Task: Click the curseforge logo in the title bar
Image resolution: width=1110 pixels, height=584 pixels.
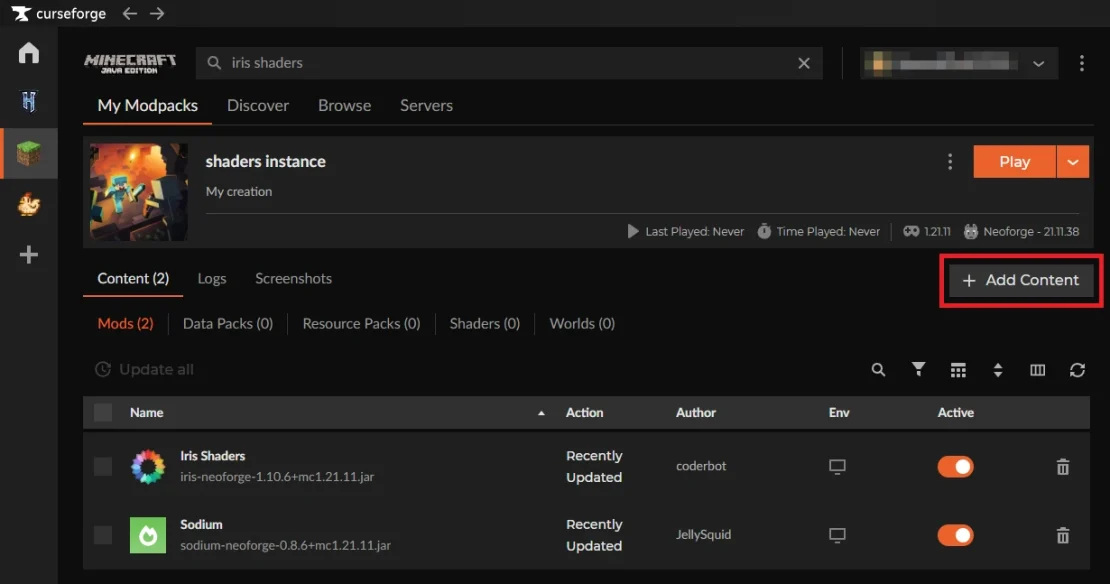Action: coord(59,13)
